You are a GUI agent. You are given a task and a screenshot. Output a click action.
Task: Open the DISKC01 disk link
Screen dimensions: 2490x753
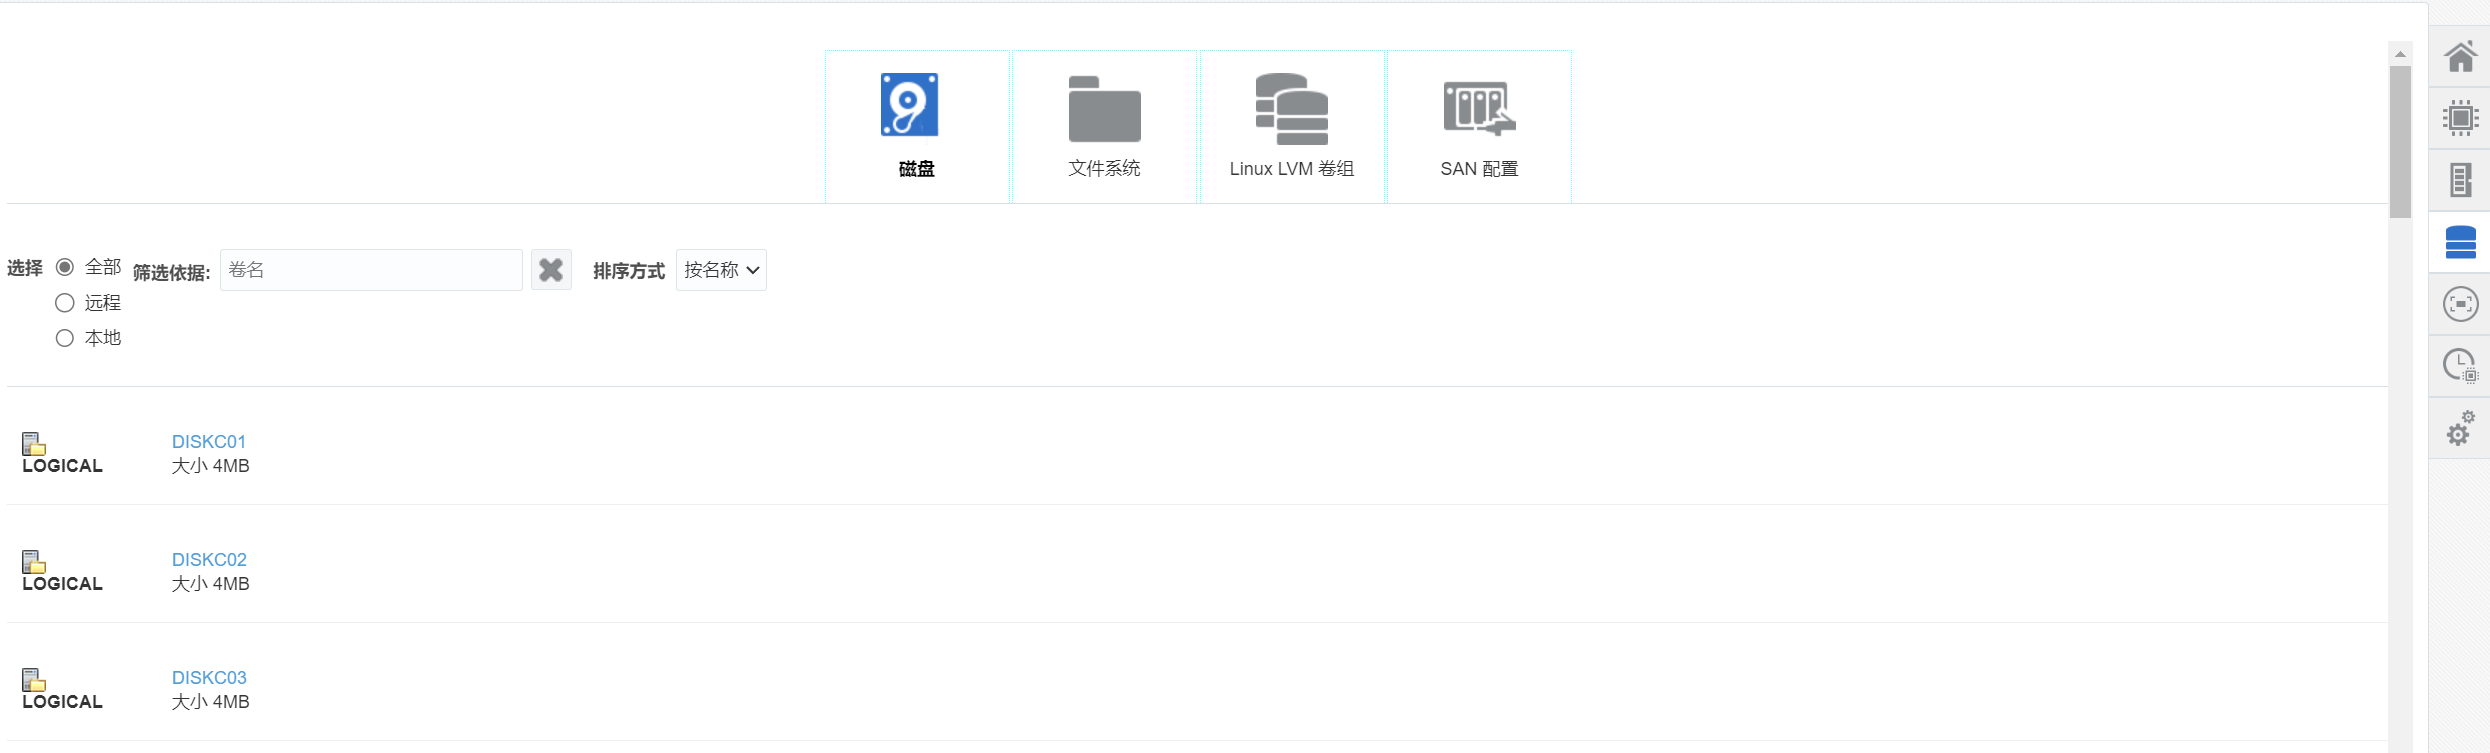click(209, 442)
